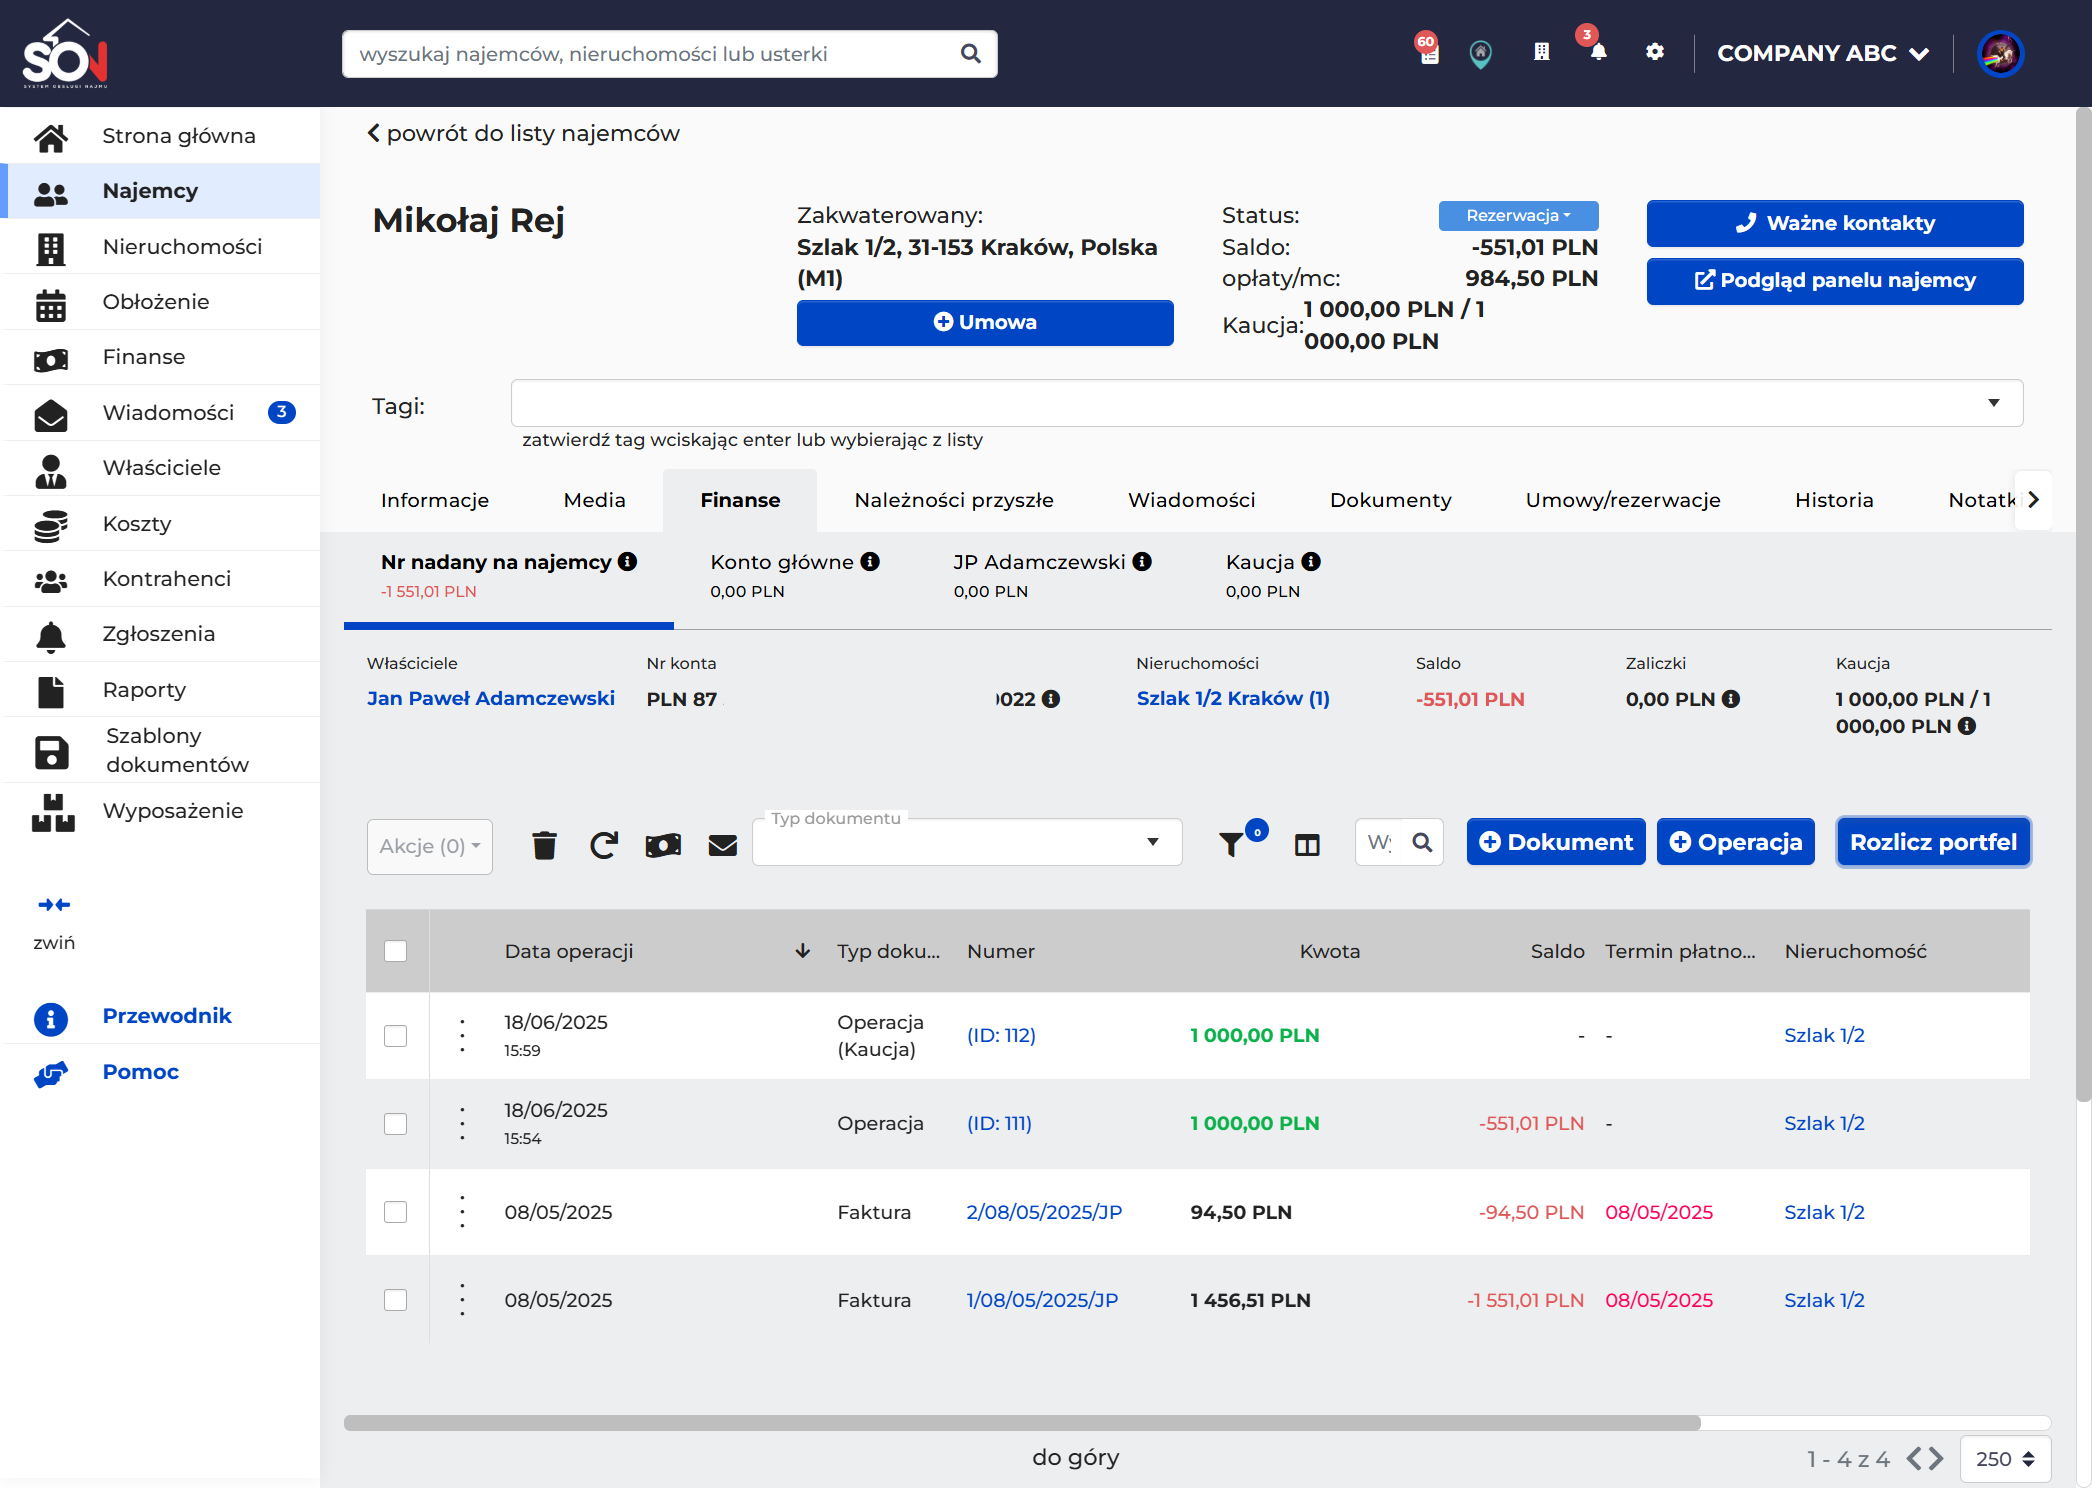Open row menu for ID: 112 operation
Viewport: 2092px width, 1488px height.
point(462,1035)
